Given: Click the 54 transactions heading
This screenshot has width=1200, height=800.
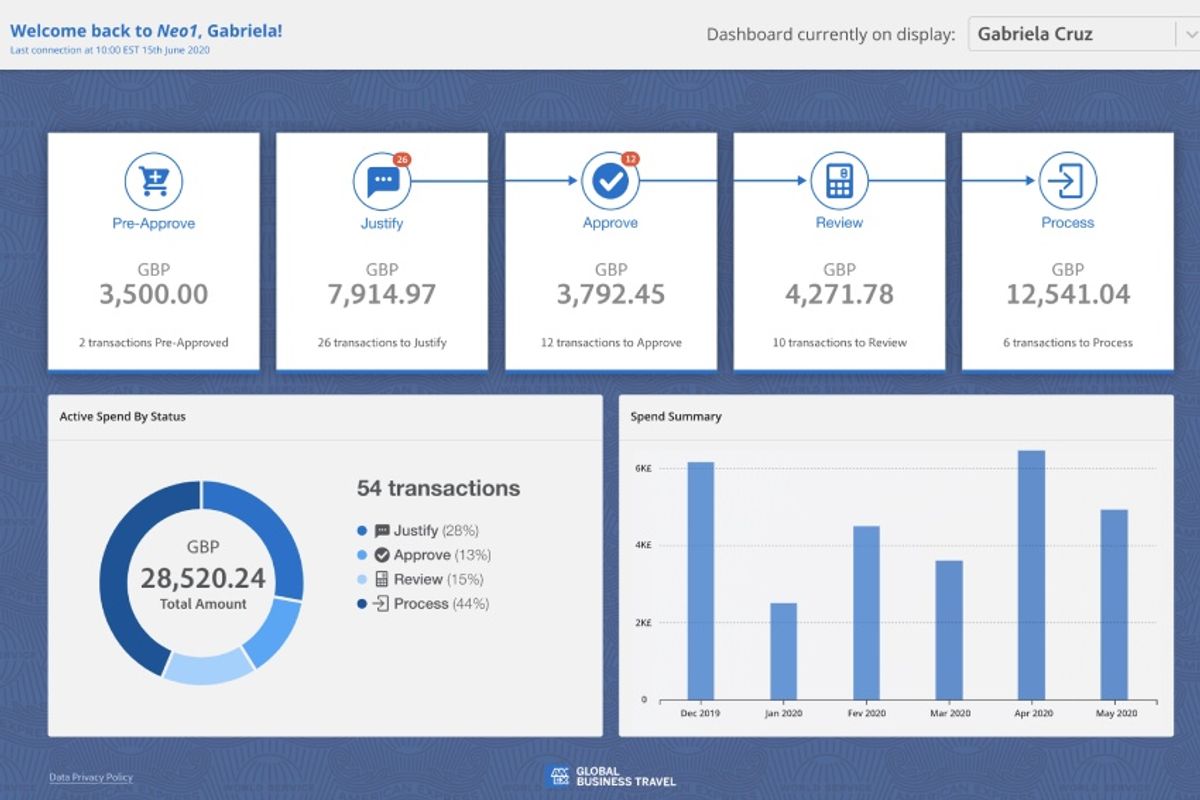Looking at the screenshot, I should click(x=437, y=488).
